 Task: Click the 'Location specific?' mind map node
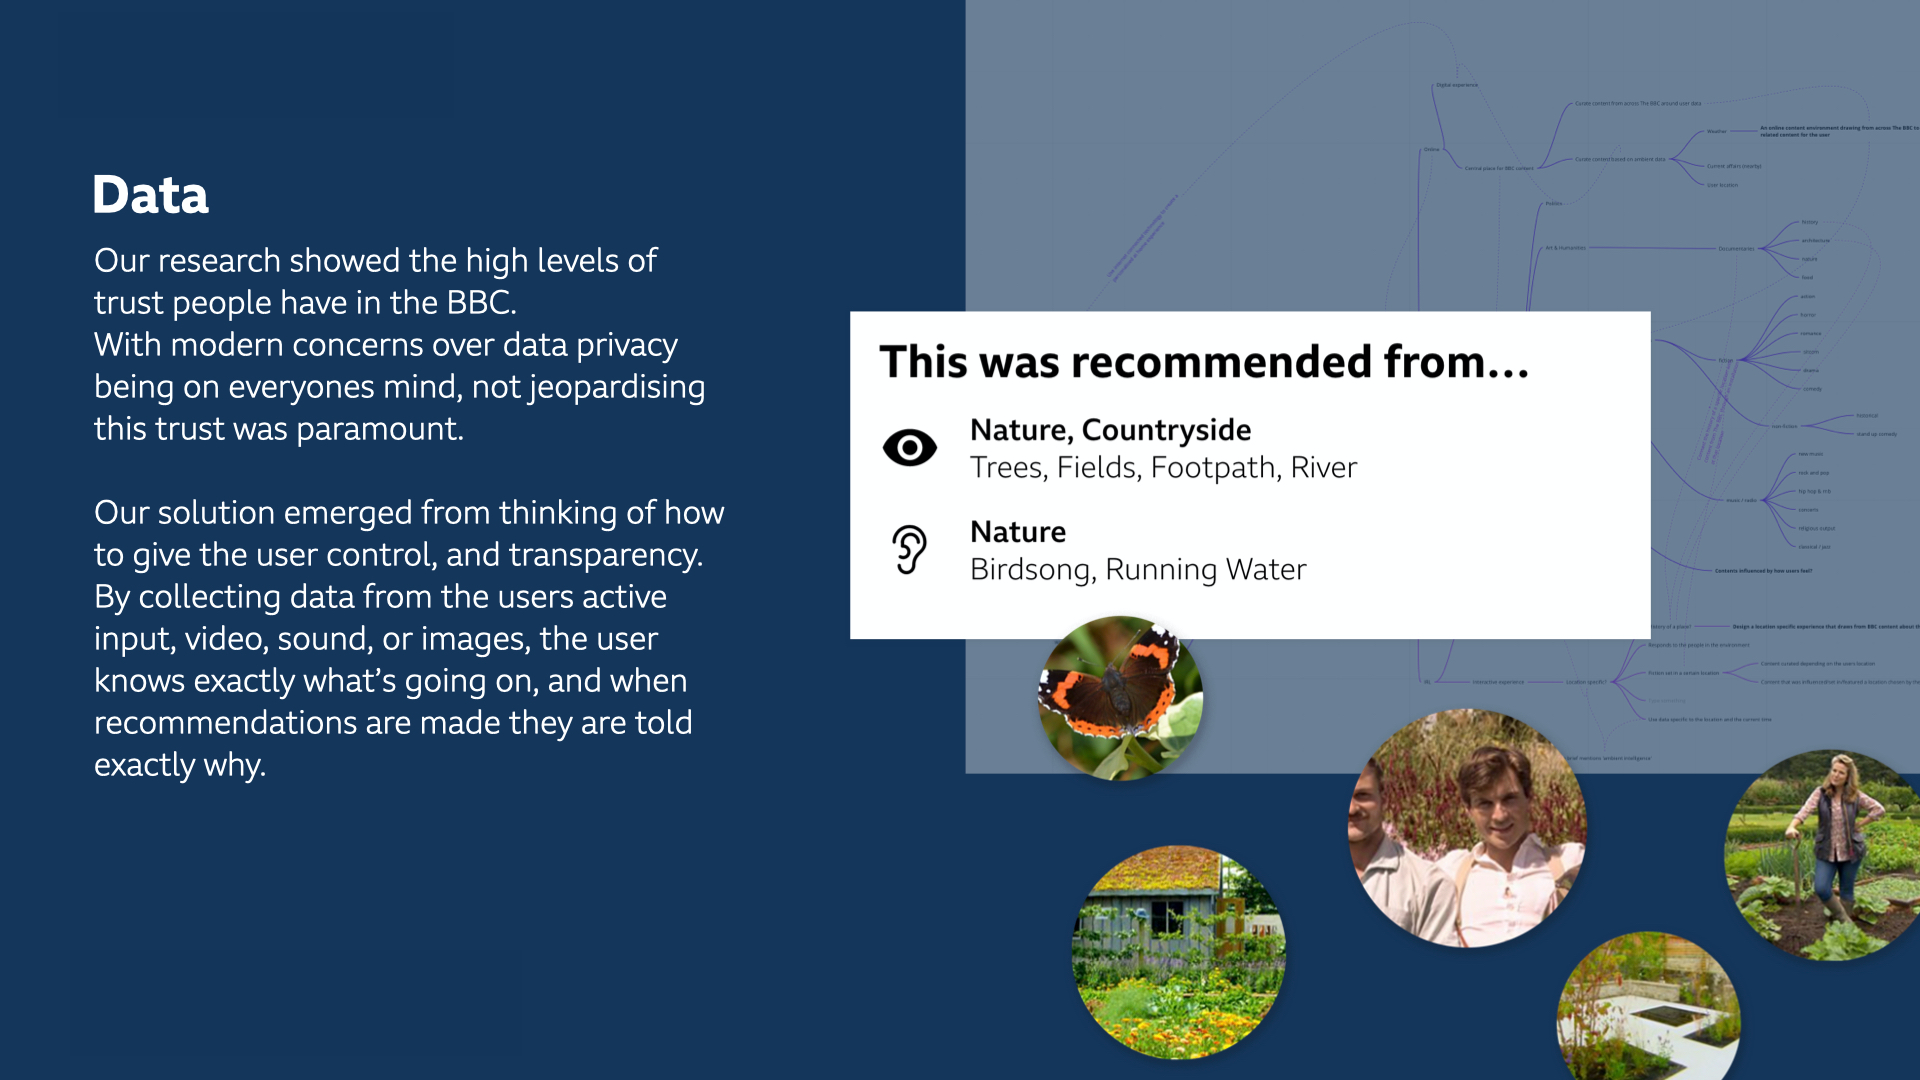tap(1585, 682)
